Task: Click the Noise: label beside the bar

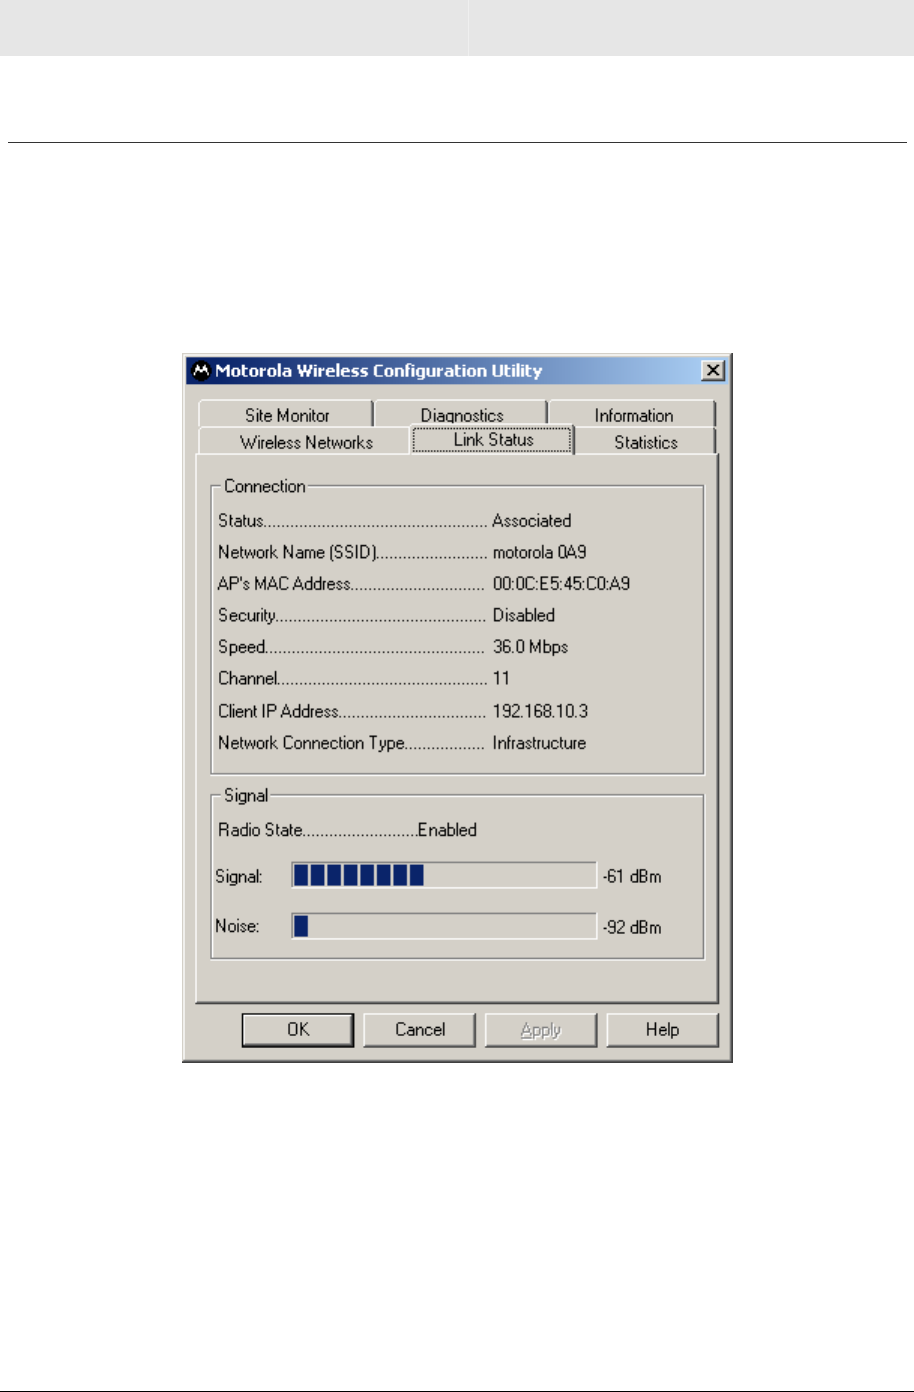Action: click(237, 927)
